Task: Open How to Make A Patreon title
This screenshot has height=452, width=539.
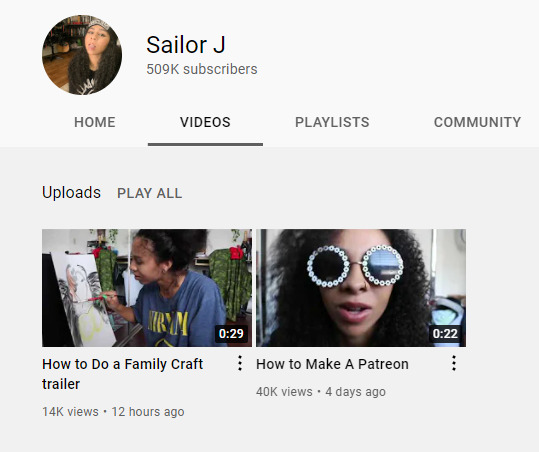Action: pyautogui.click(x=332, y=364)
